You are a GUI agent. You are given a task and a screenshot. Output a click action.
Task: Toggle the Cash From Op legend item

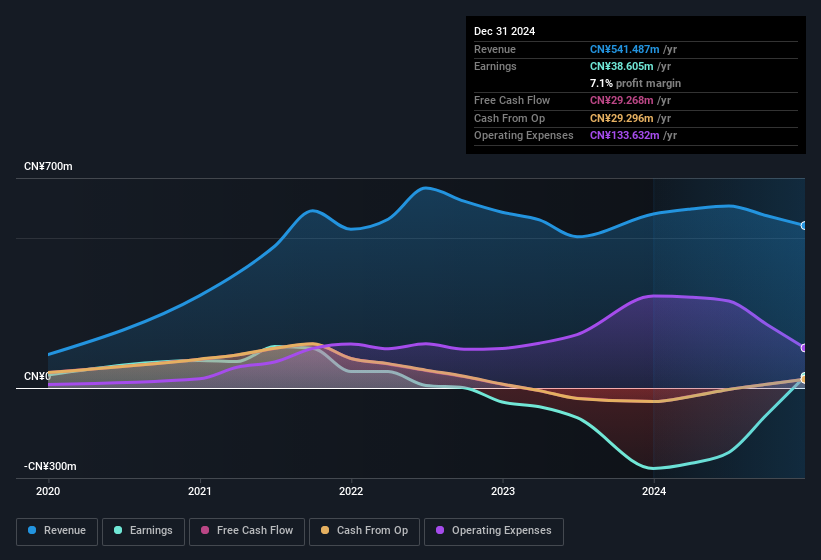[364, 531]
